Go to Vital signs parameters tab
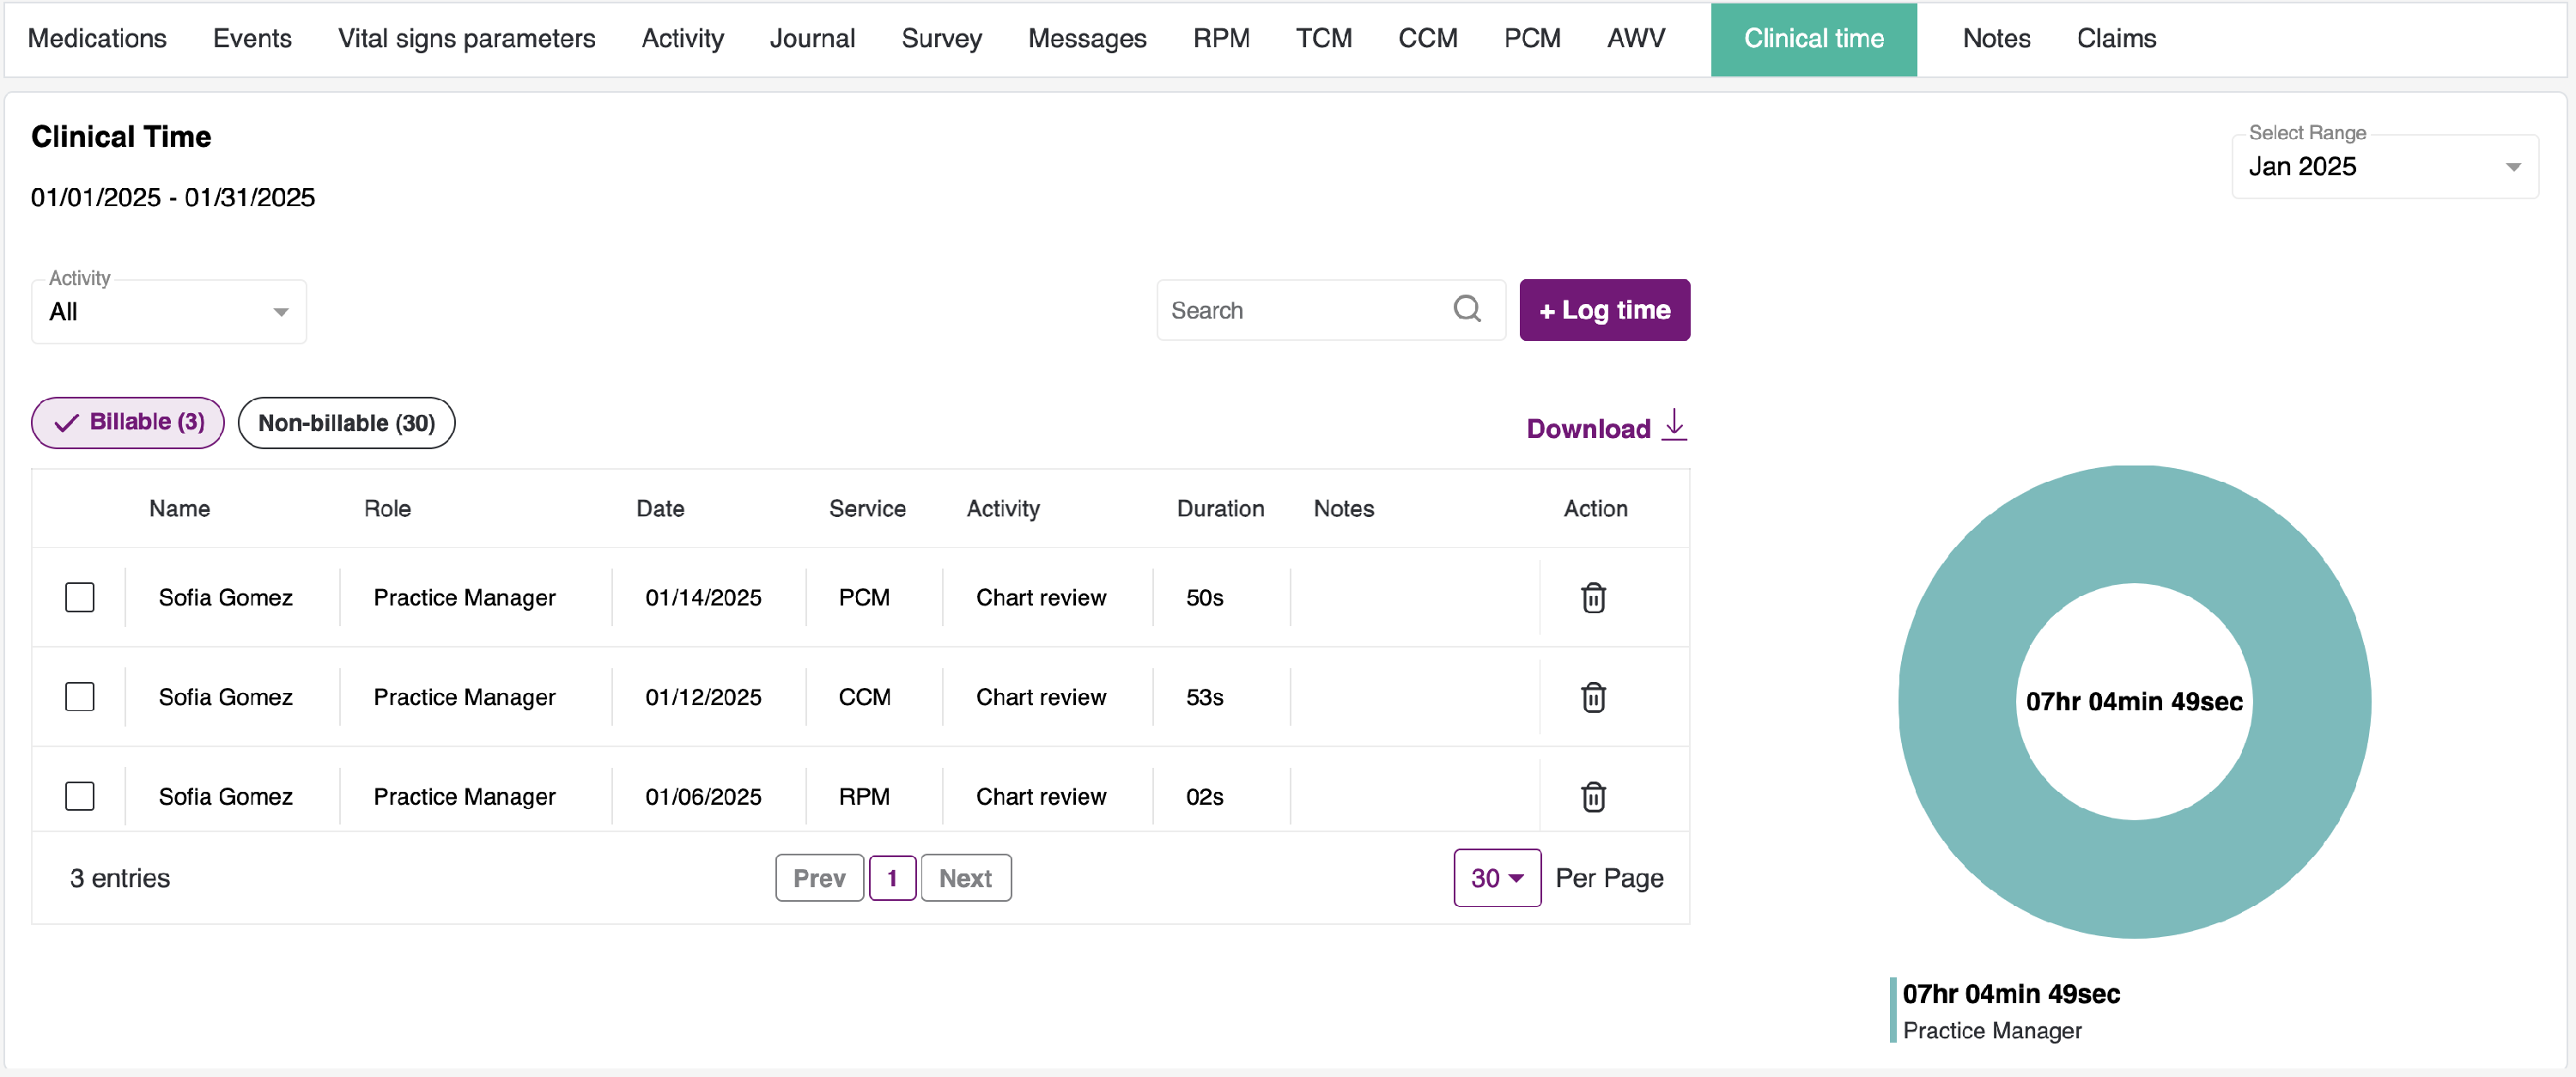Viewport: 2576px width, 1077px height. click(x=466, y=38)
